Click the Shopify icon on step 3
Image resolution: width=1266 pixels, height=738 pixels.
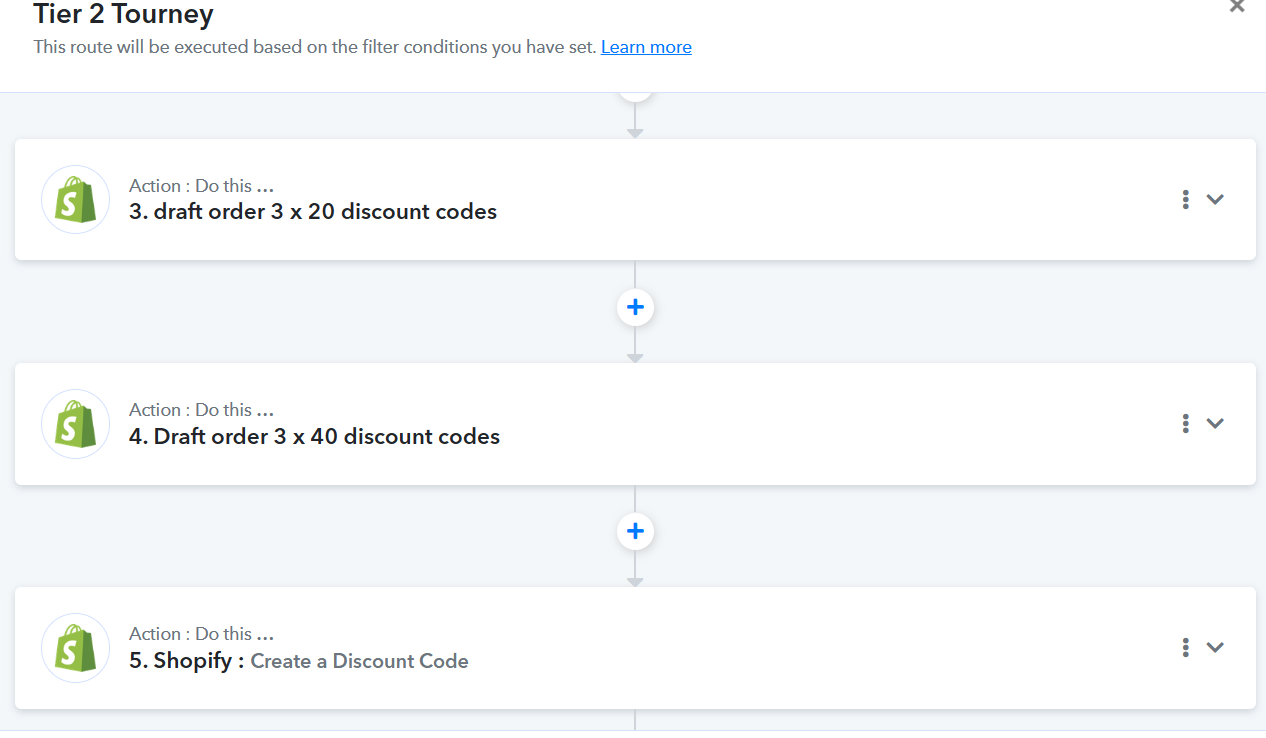pyautogui.click(x=75, y=199)
